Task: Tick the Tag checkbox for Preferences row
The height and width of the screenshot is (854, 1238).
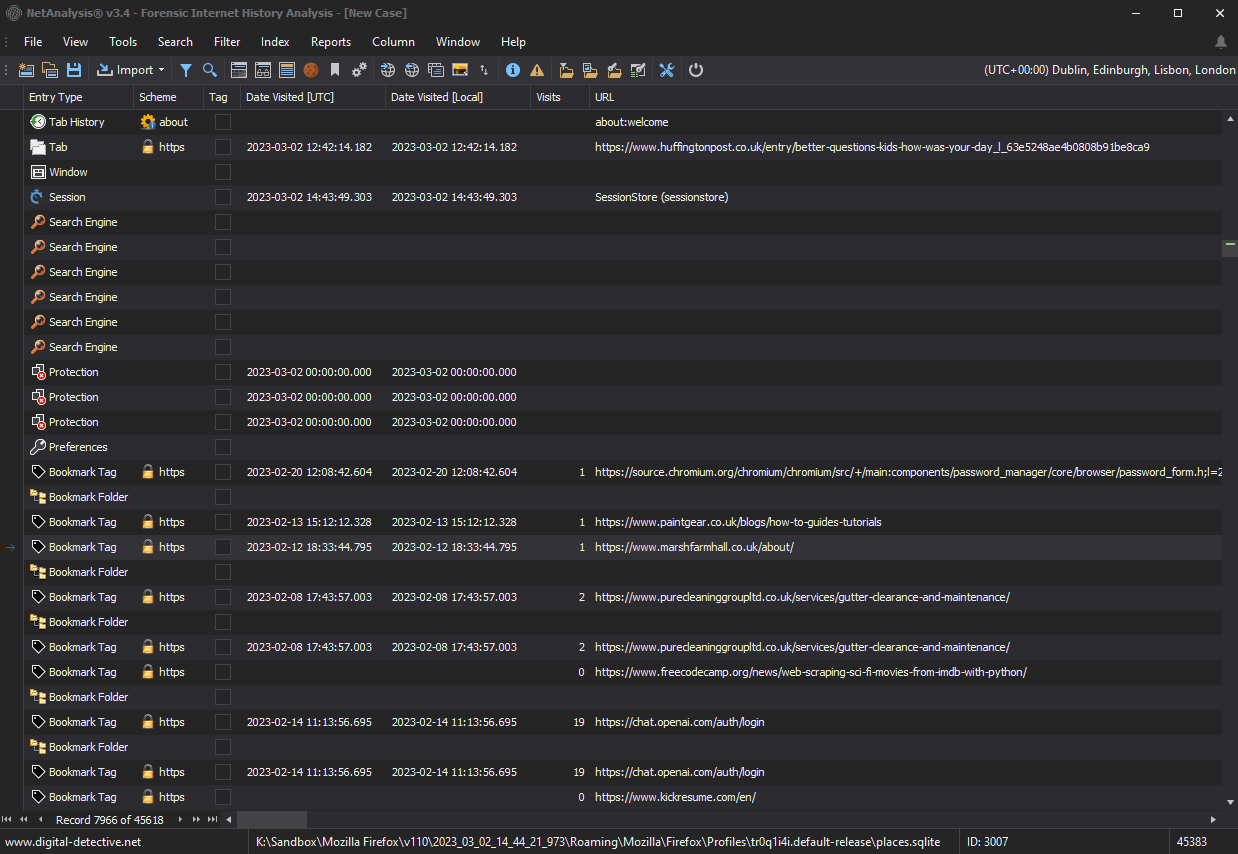Action: pyautogui.click(x=223, y=447)
